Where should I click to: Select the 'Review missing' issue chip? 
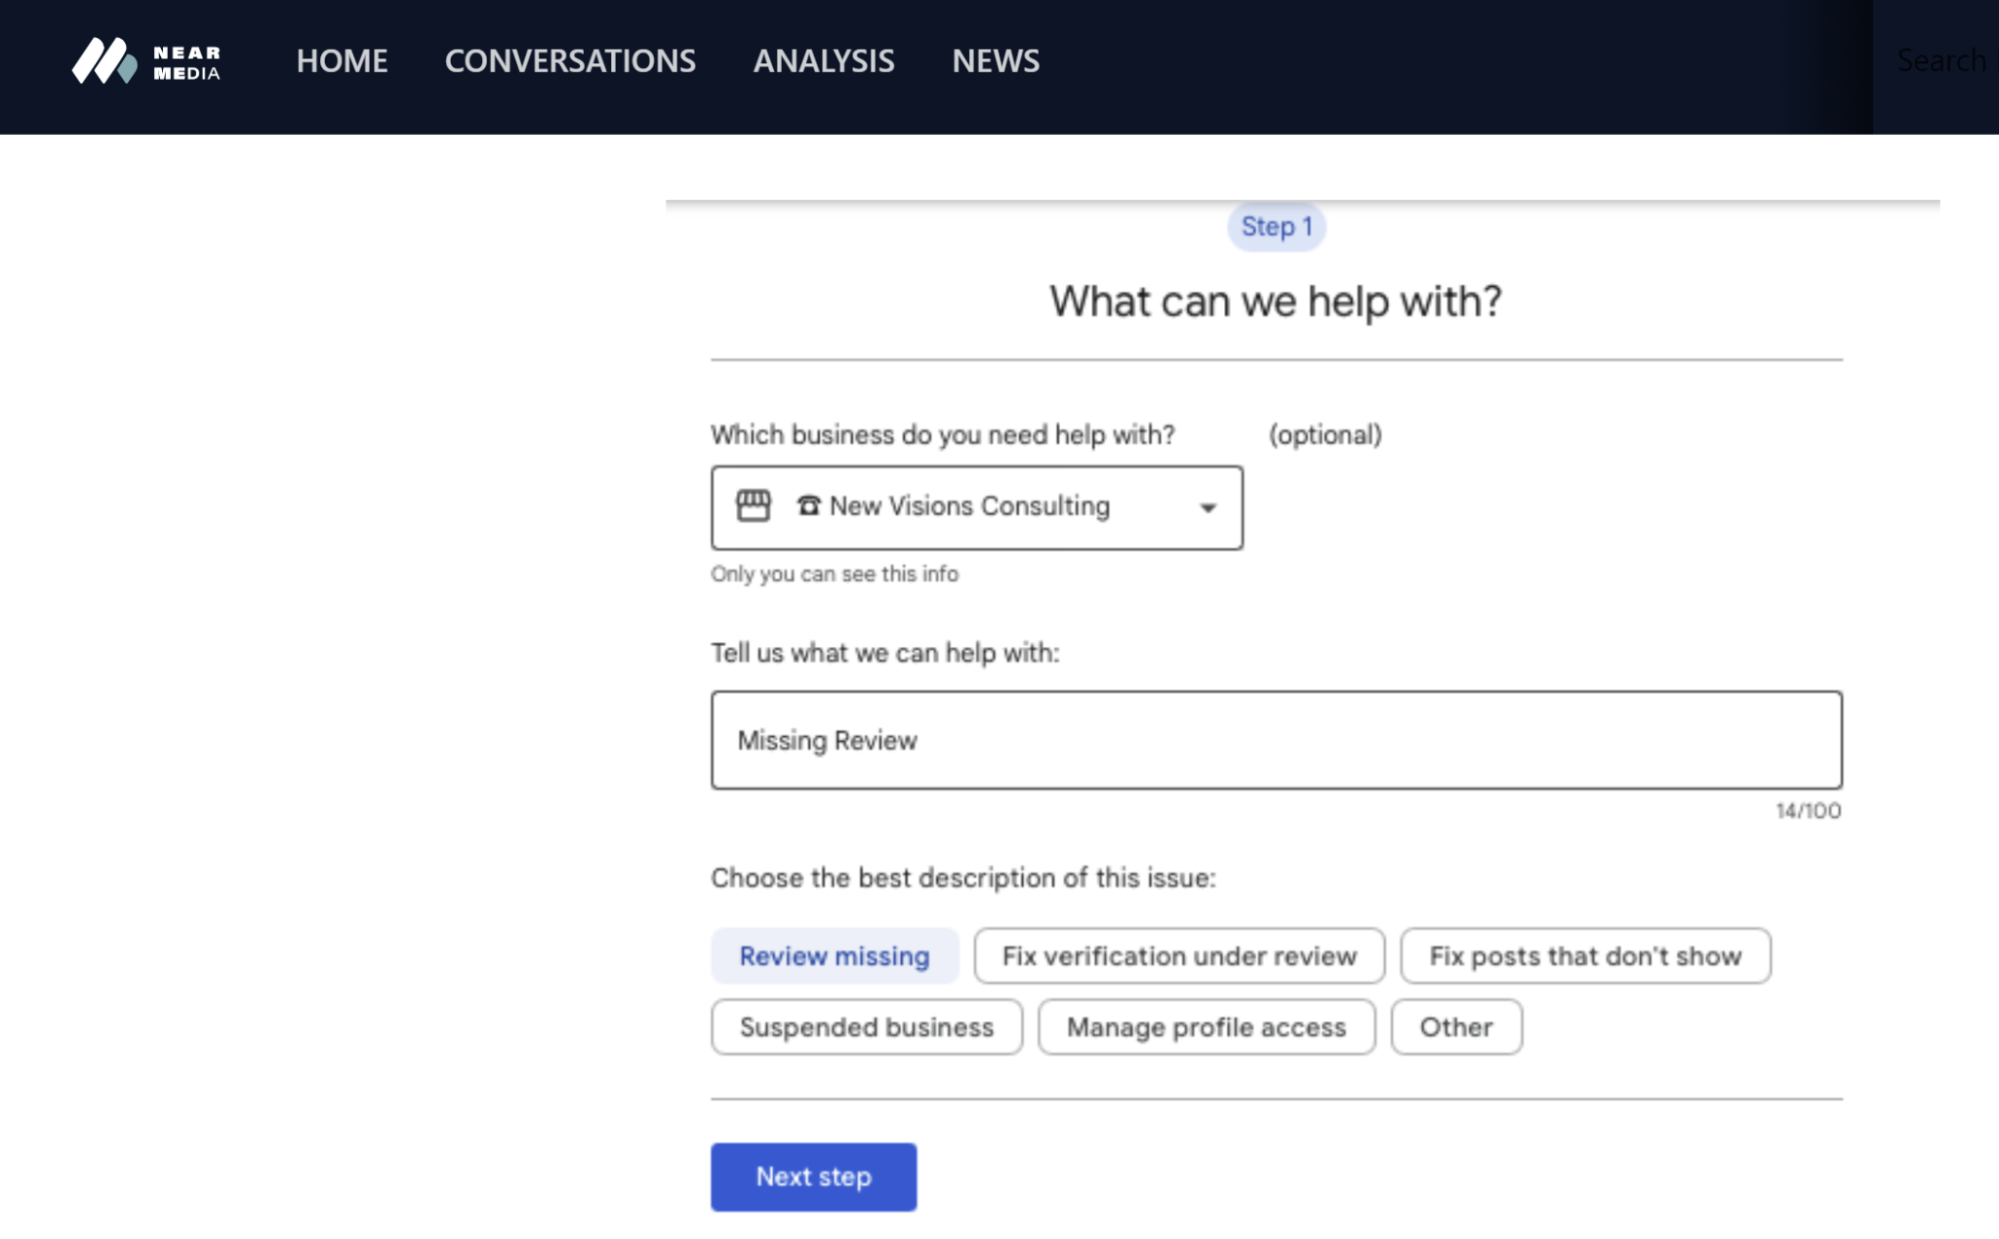tap(833, 956)
